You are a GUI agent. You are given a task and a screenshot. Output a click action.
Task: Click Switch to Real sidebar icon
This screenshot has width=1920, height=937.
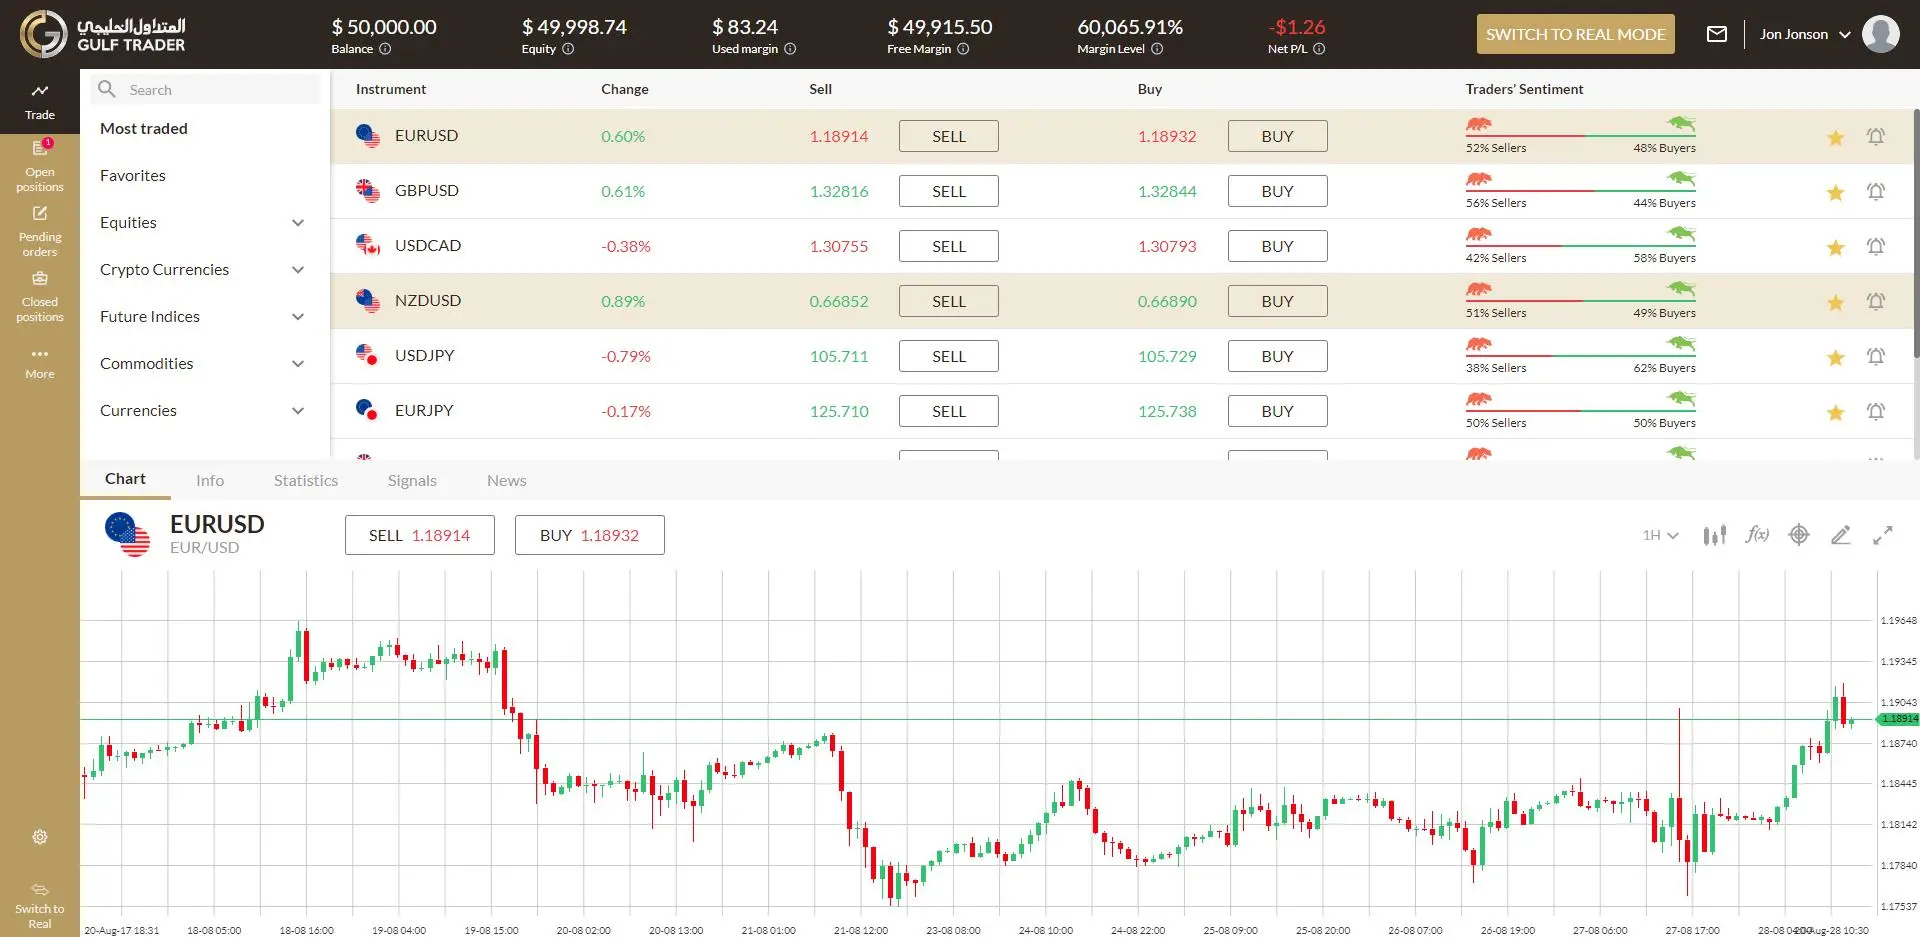click(40, 905)
